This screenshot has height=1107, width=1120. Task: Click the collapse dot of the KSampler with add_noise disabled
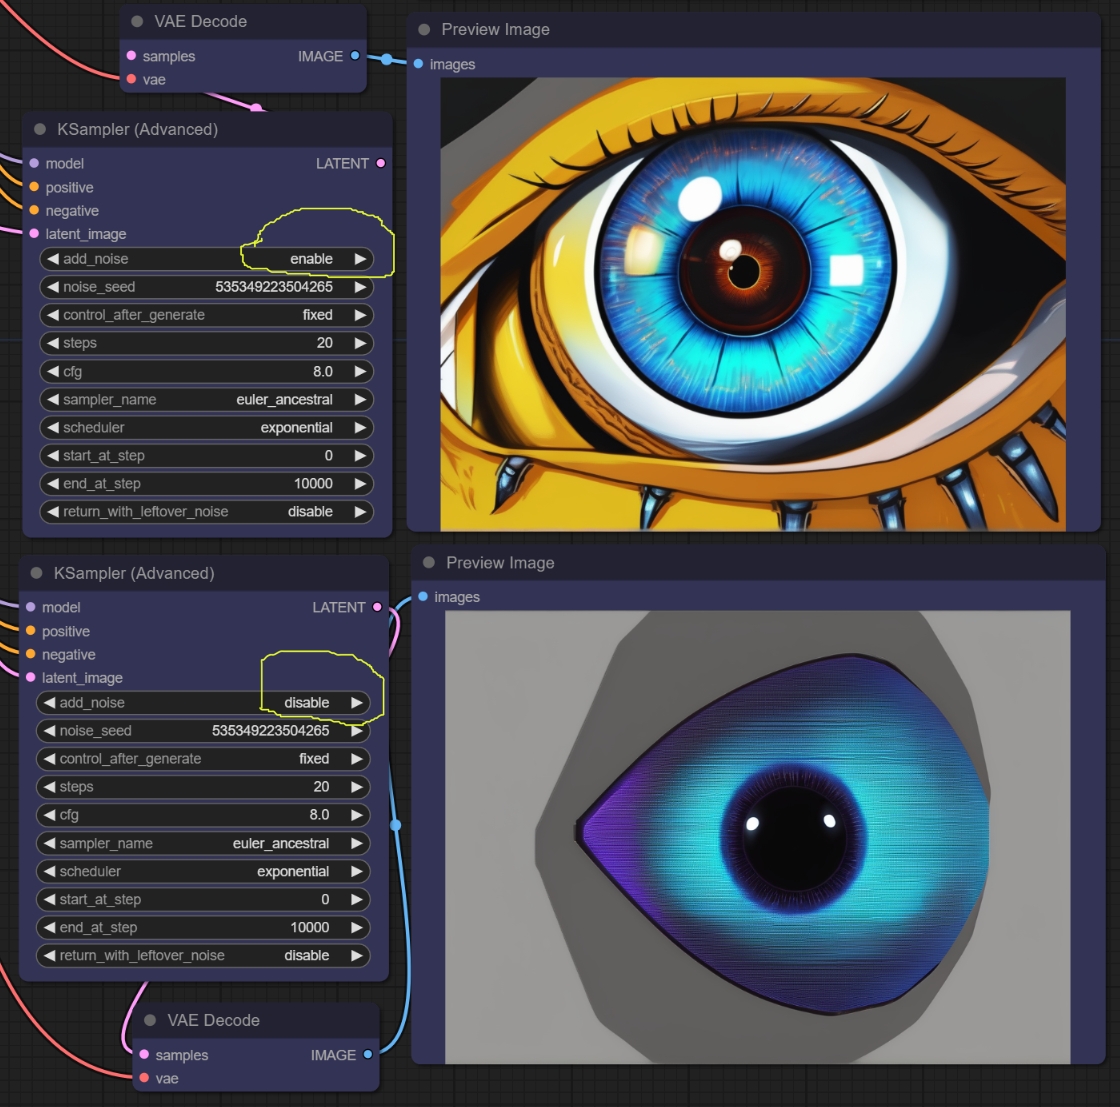37,573
